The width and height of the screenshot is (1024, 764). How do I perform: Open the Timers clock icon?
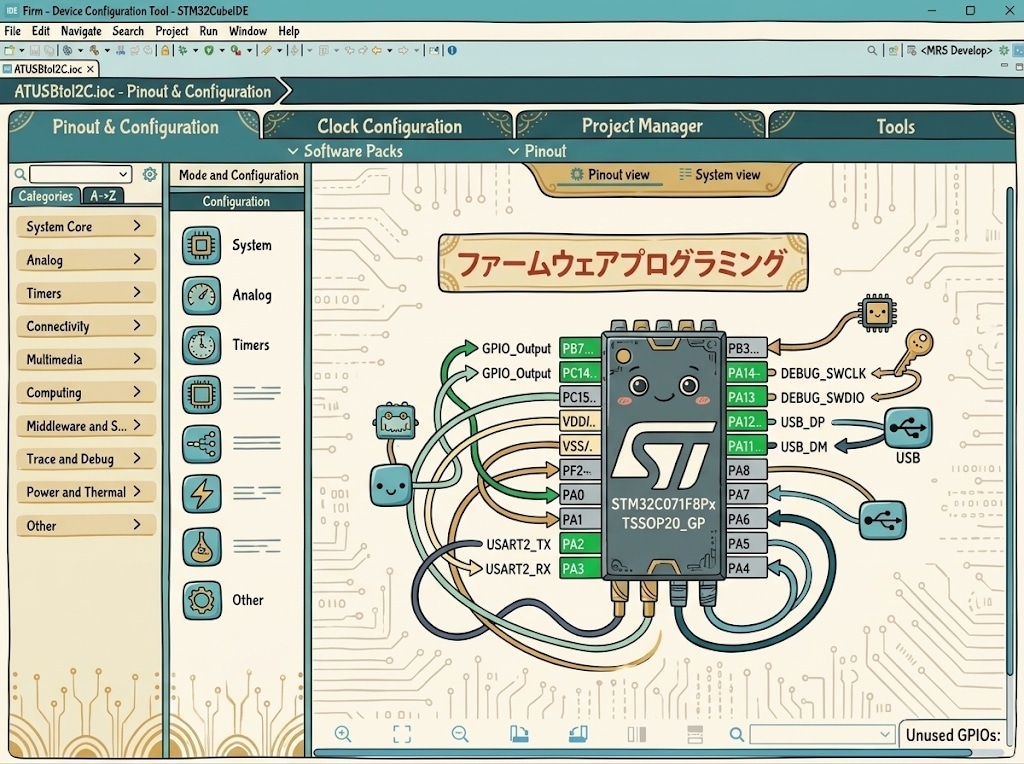coord(201,345)
